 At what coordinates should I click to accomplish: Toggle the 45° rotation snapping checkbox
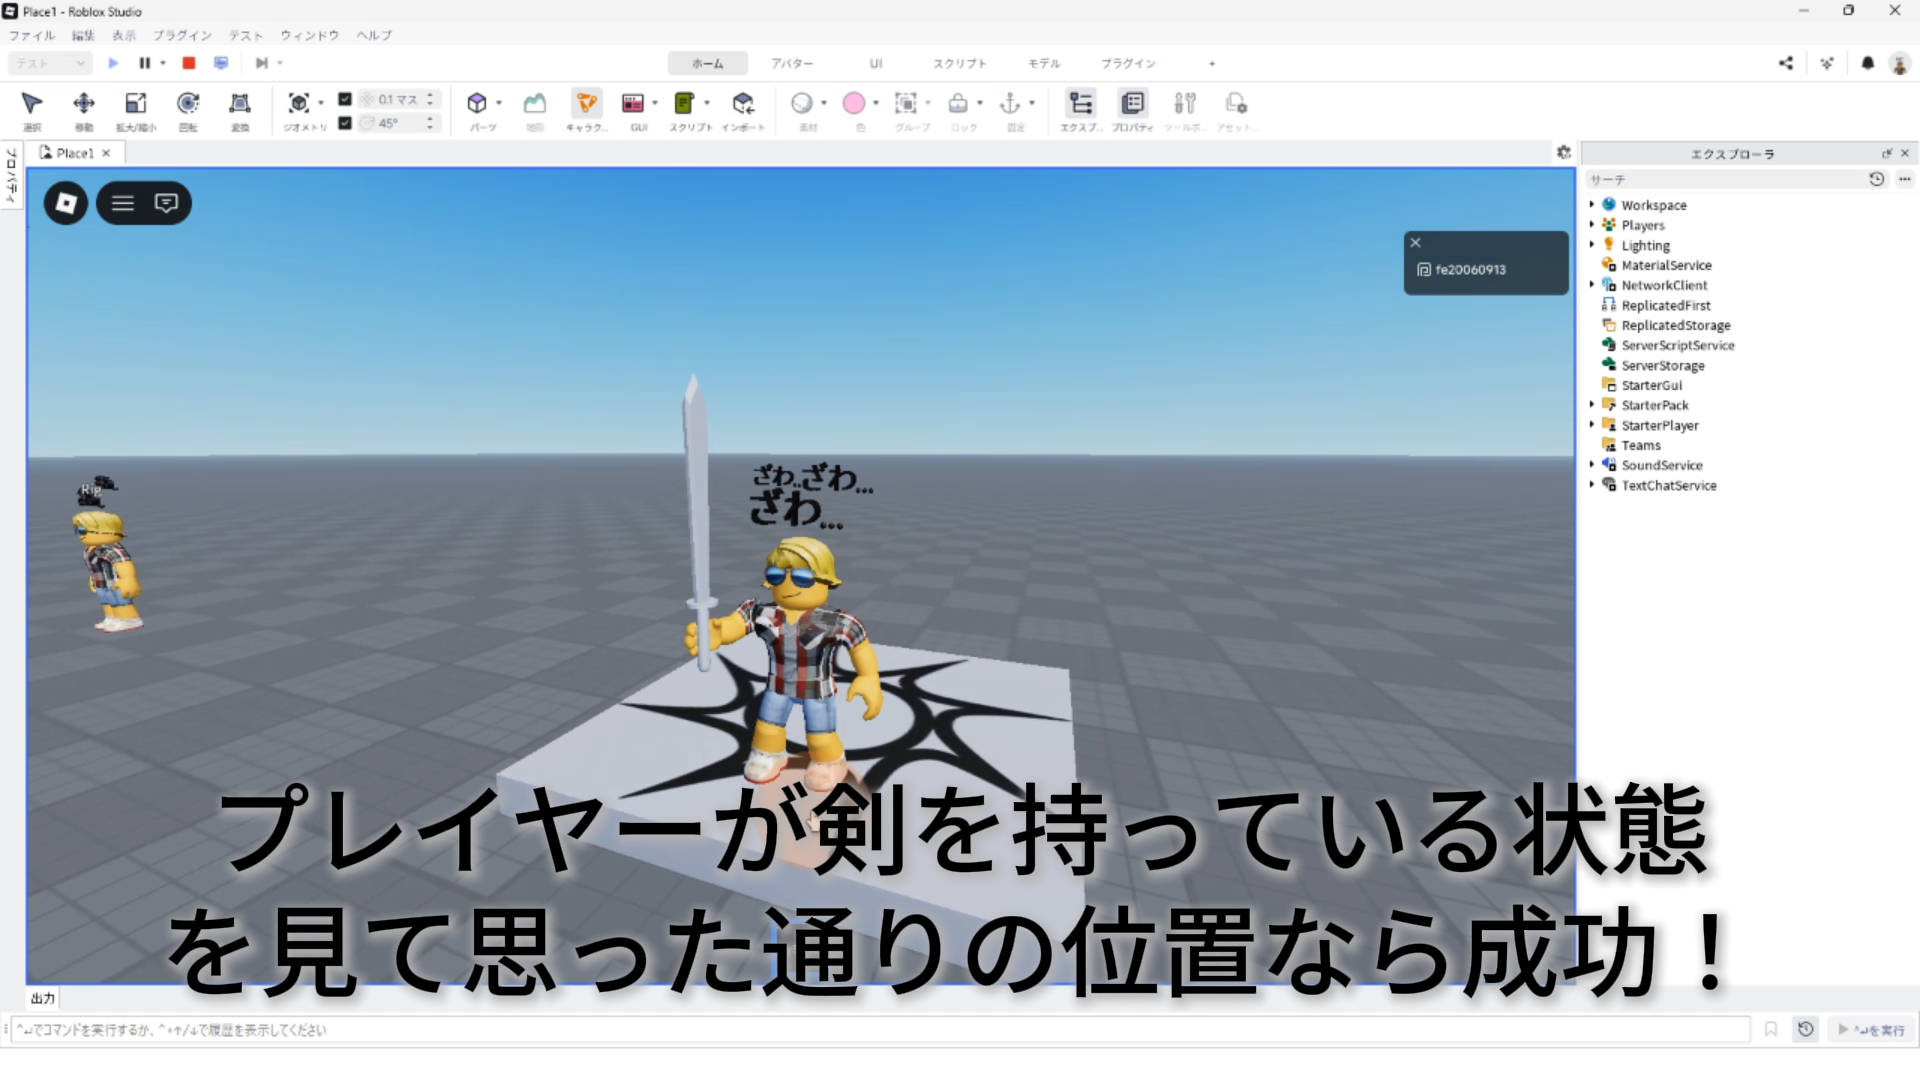point(345,123)
